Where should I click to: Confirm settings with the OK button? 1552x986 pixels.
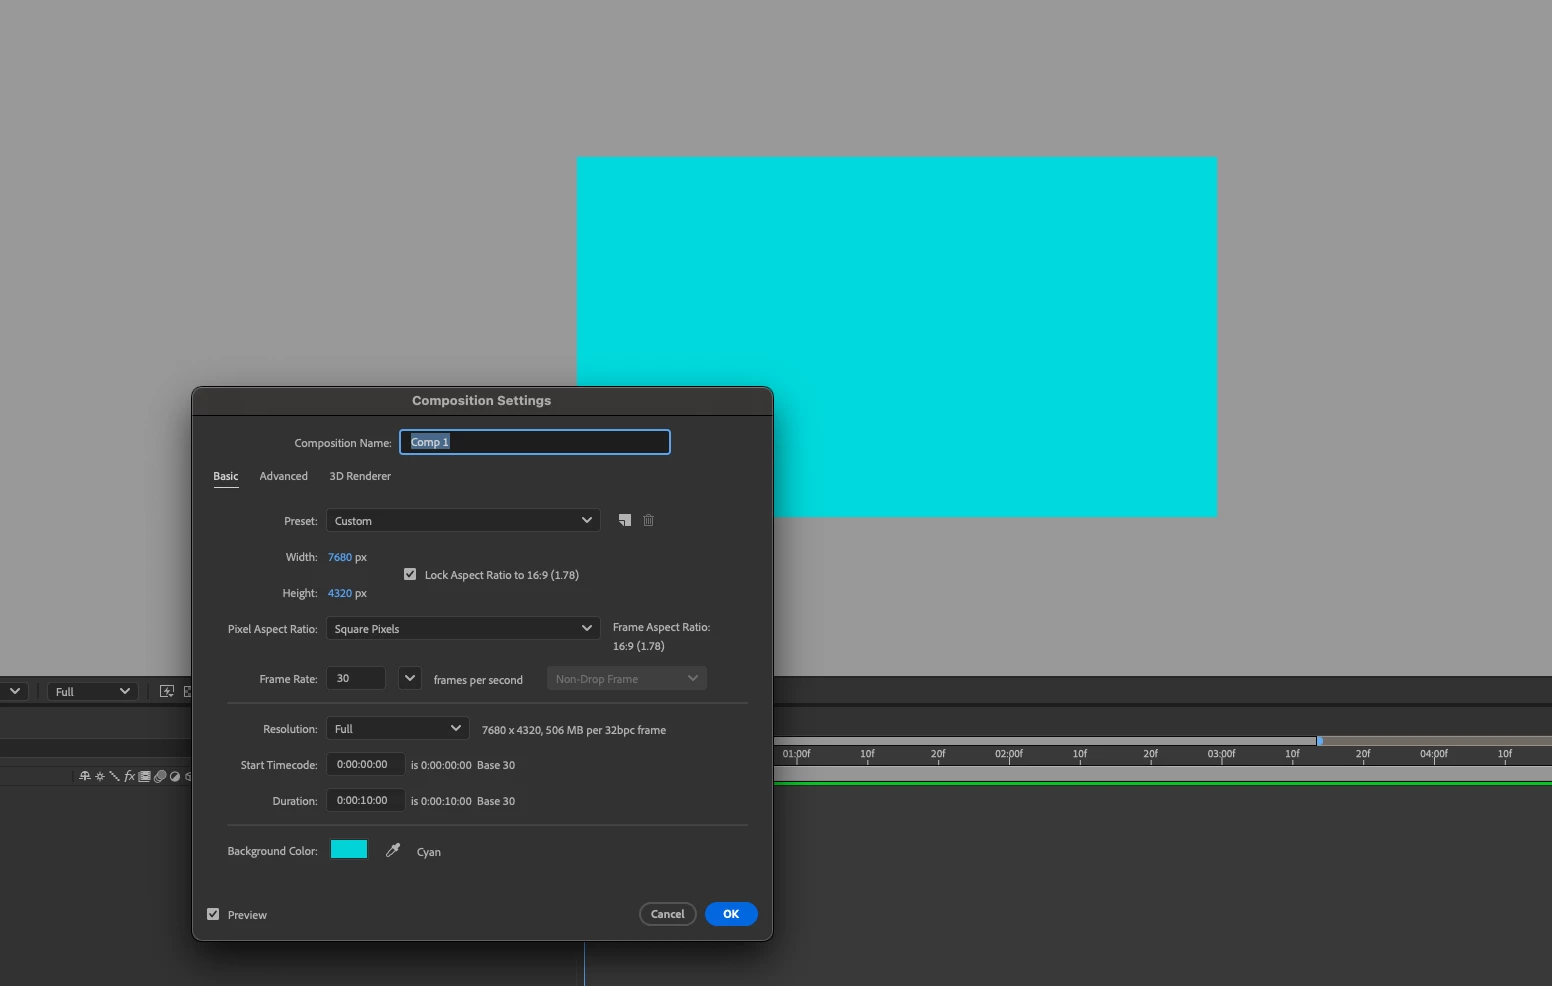click(731, 914)
